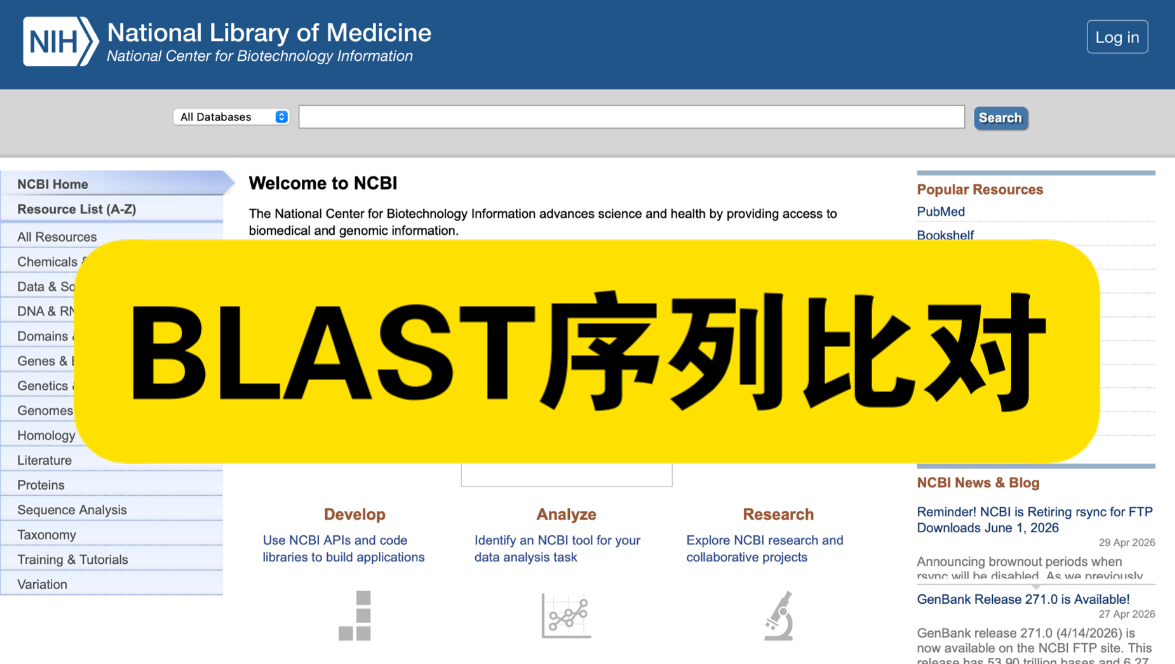Click the NIH logo
This screenshot has height=664, width=1175.
61,41
